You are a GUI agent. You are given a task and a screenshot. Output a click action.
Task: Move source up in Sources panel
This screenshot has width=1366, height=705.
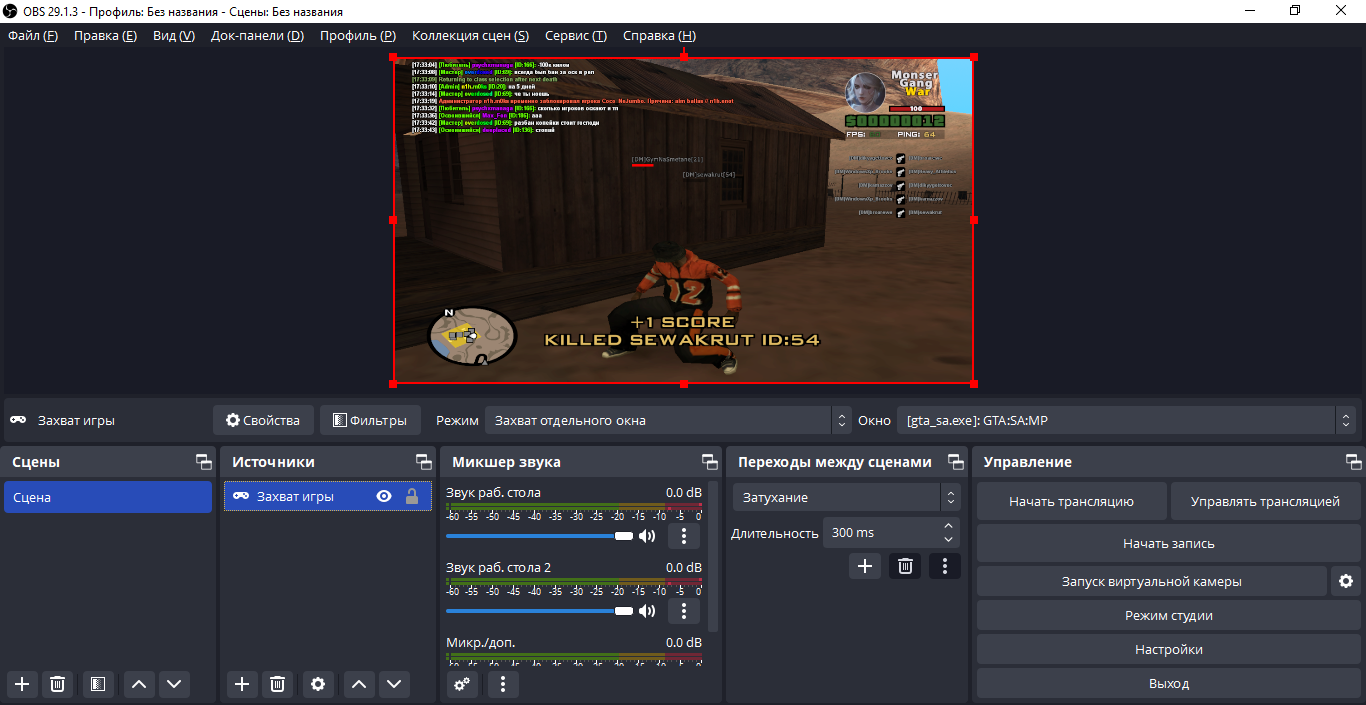point(358,684)
